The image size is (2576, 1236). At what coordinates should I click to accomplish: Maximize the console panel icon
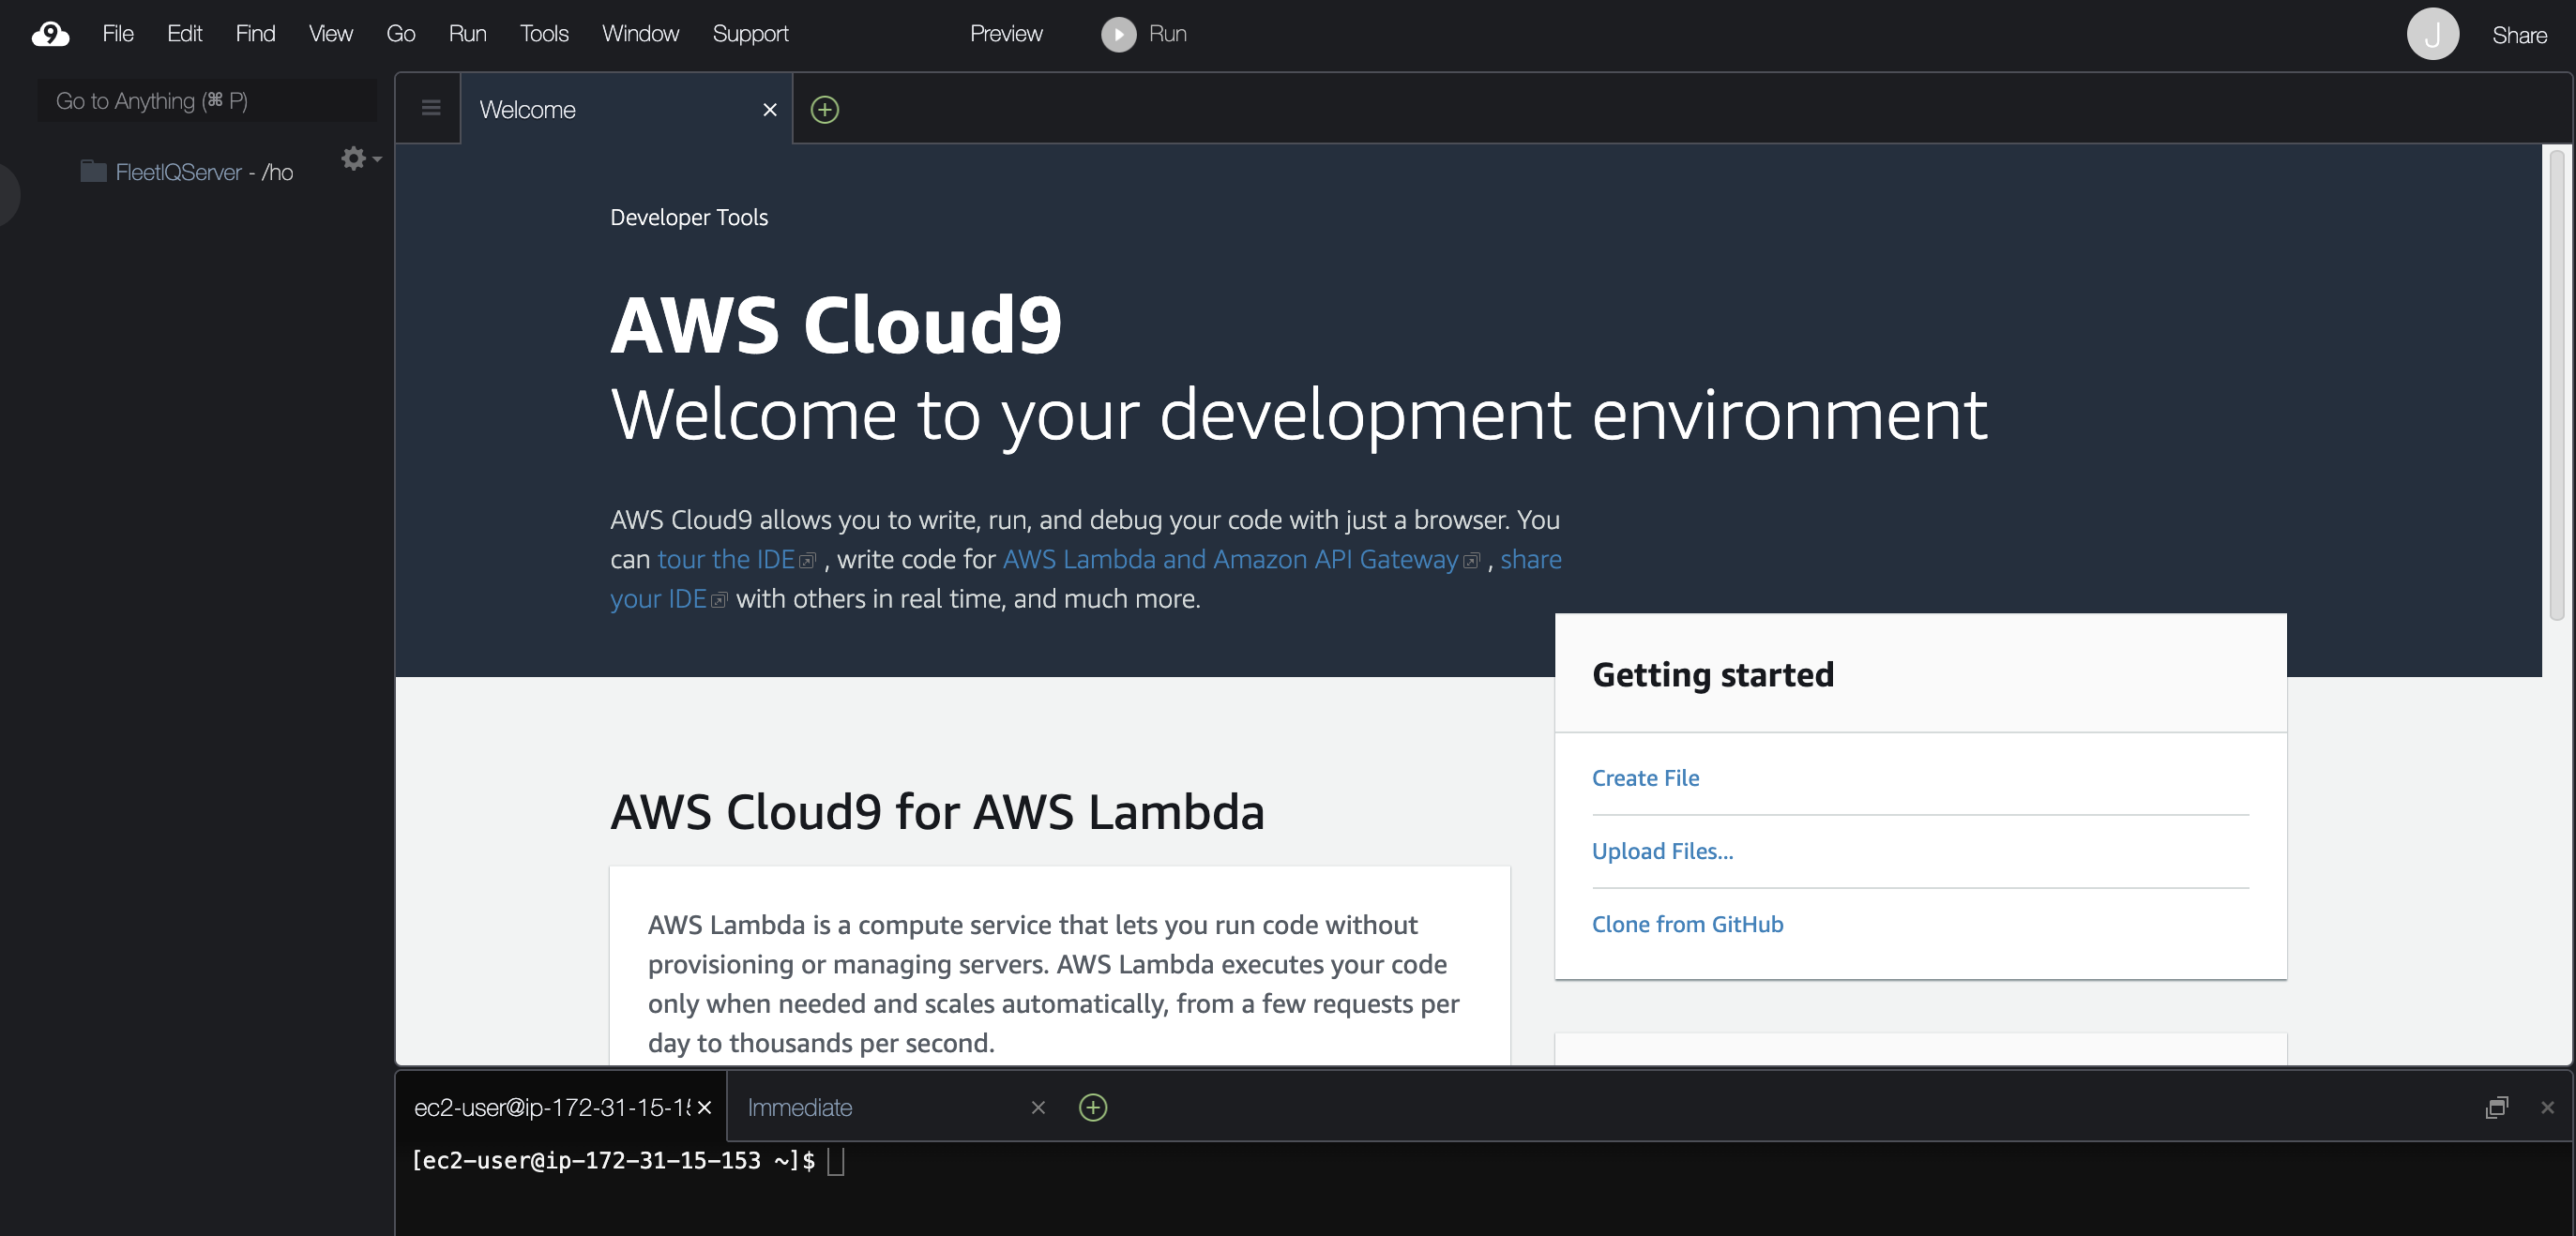2496,1107
